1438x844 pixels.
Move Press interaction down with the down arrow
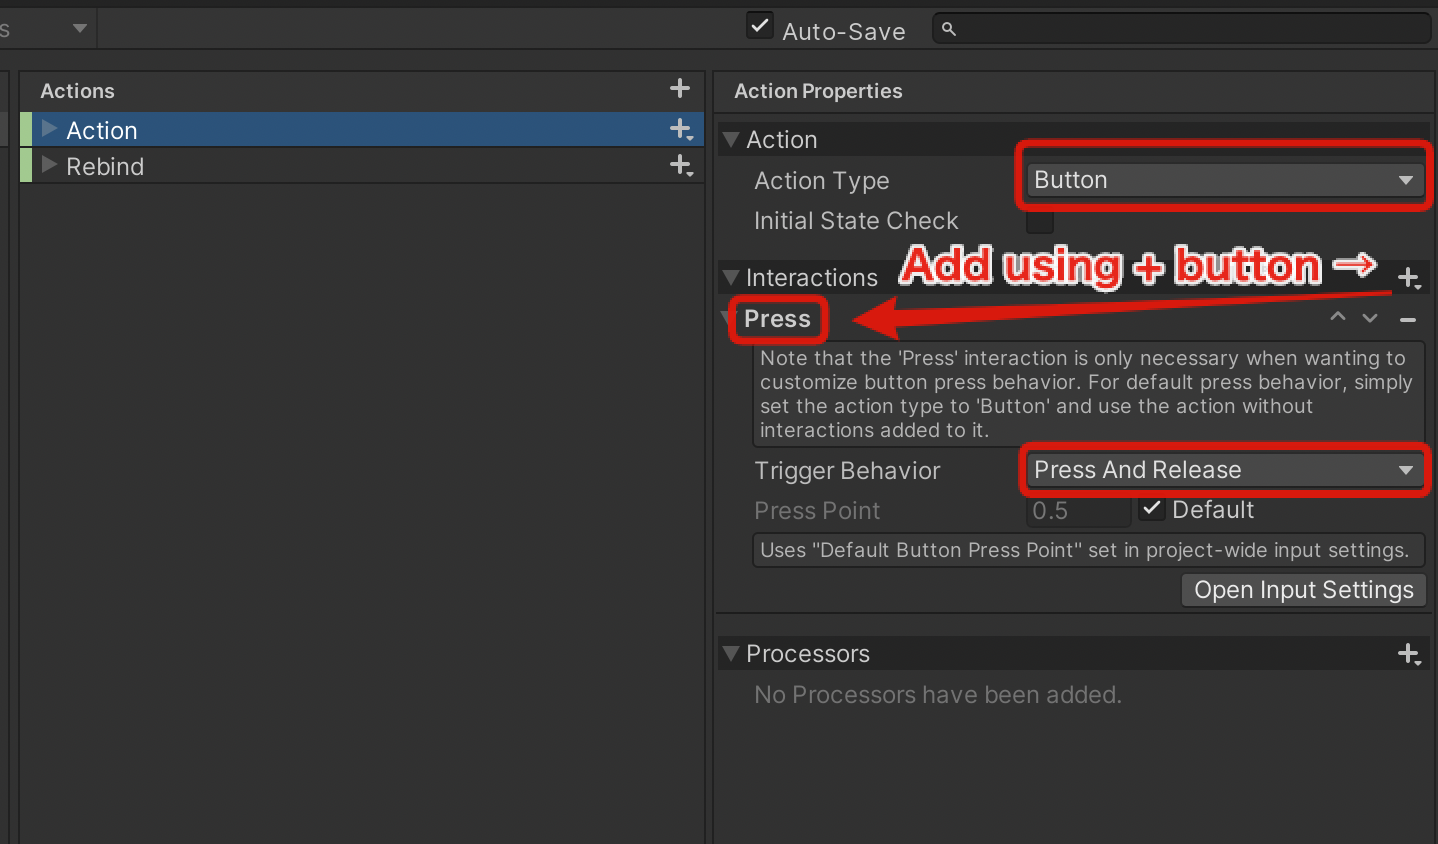click(1369, 317)
